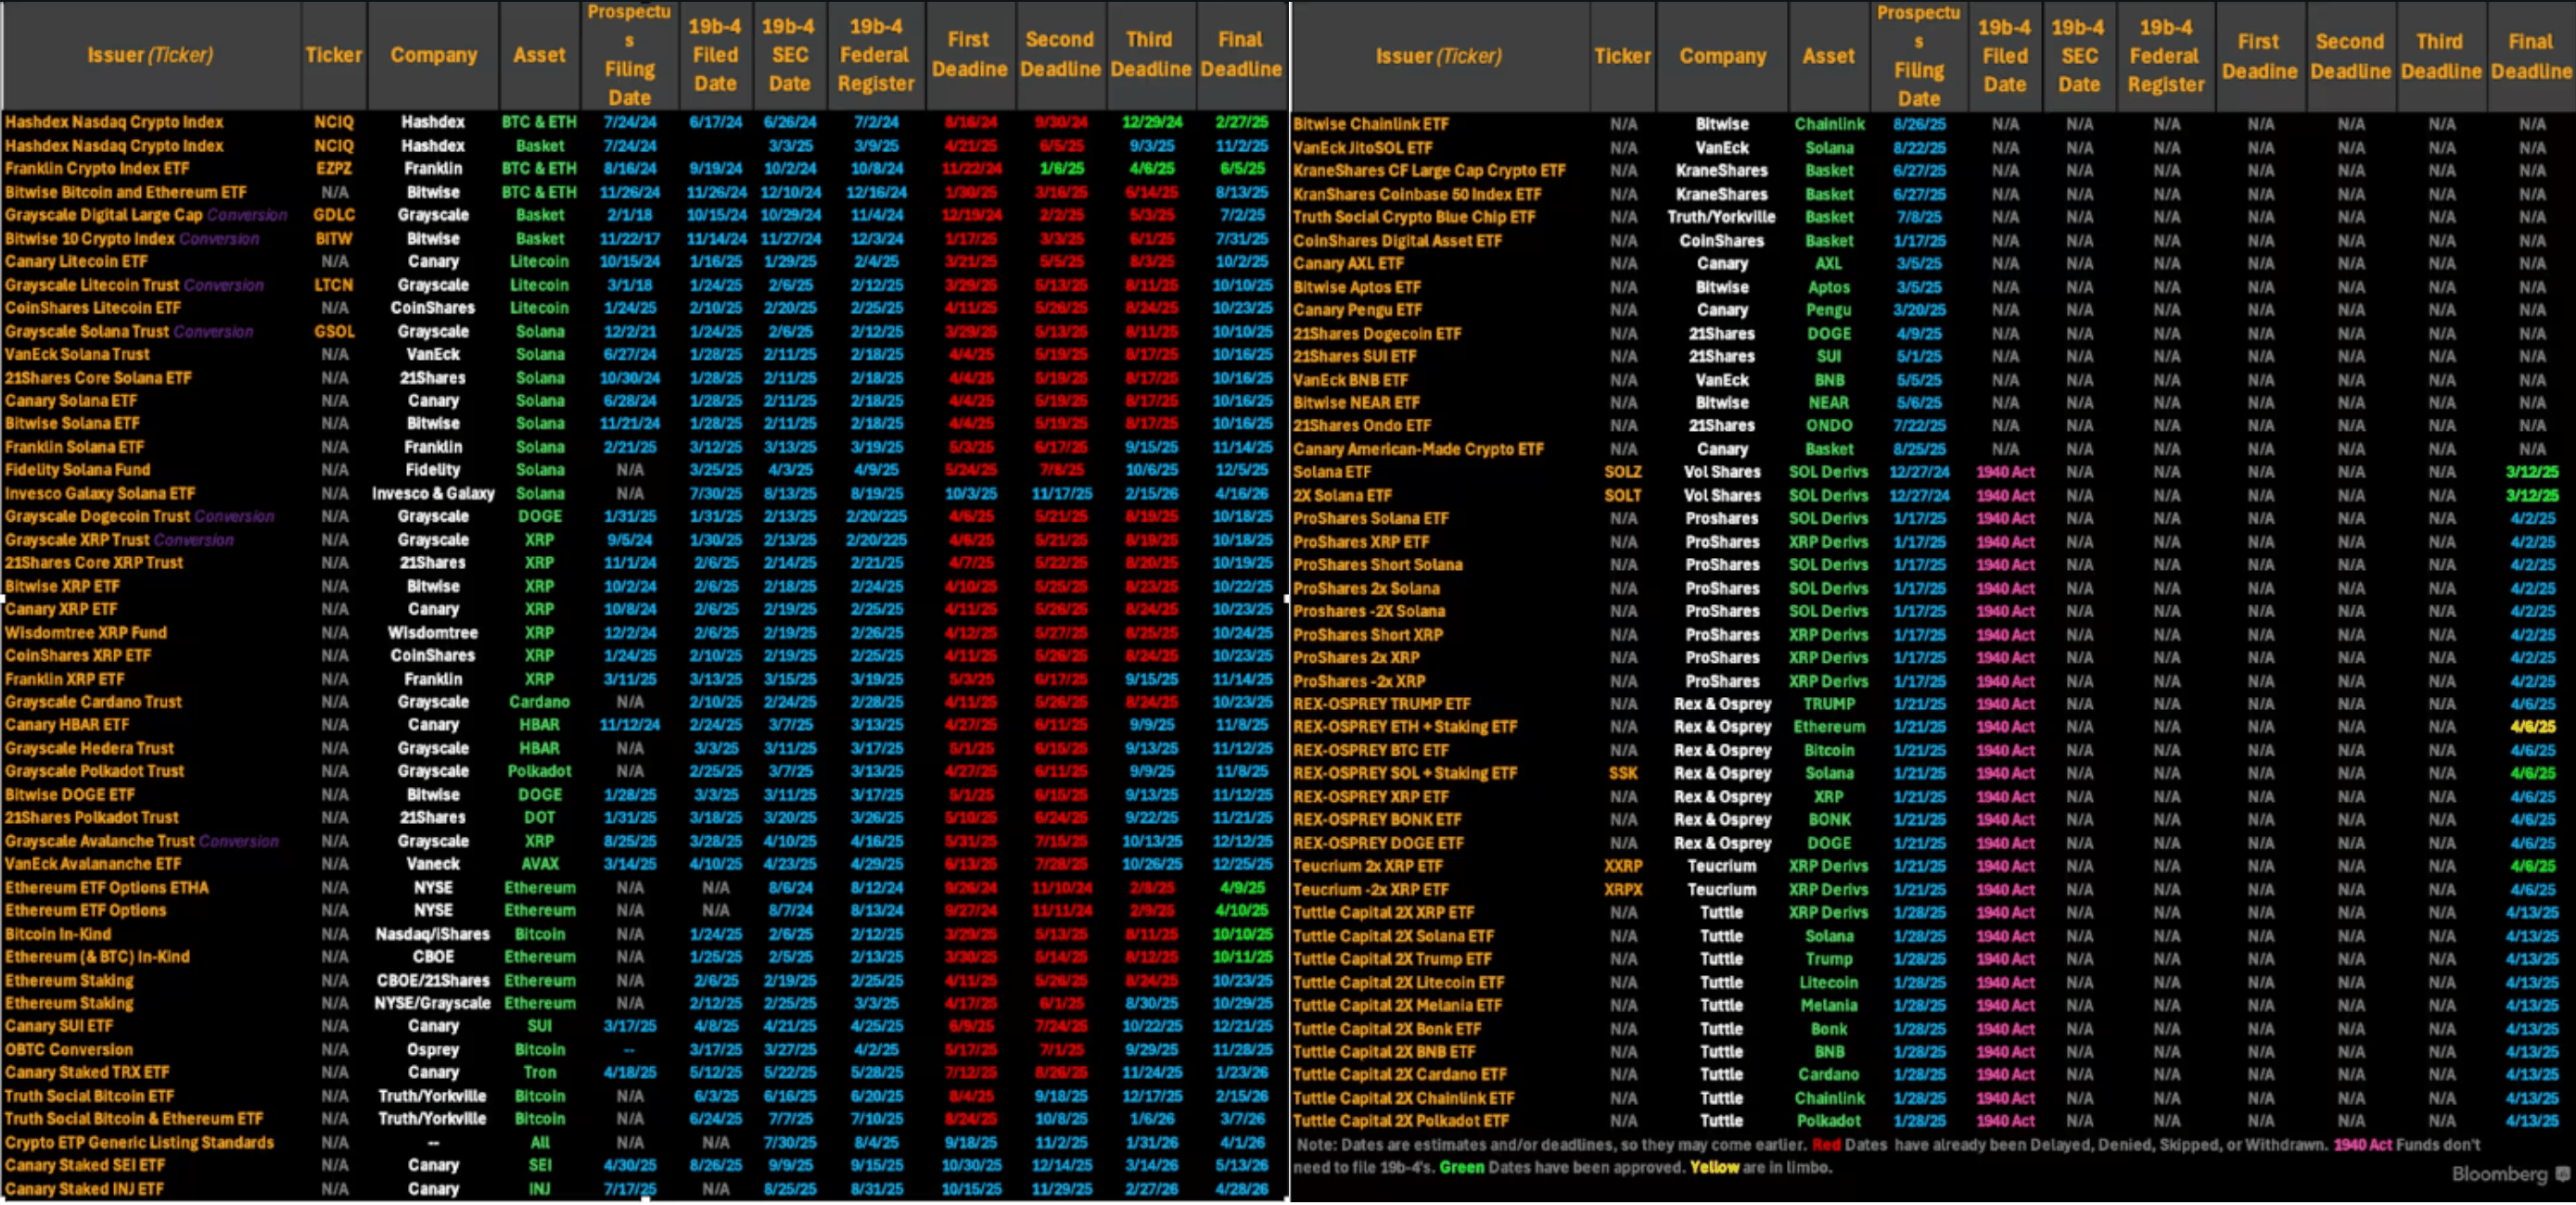Image resolution: width=2576 pixels, height=1205 pixels.
Task: Click the NCIQ ticker for Hashdex Nasdaq Crypto Index
Action: pos(333,122)
